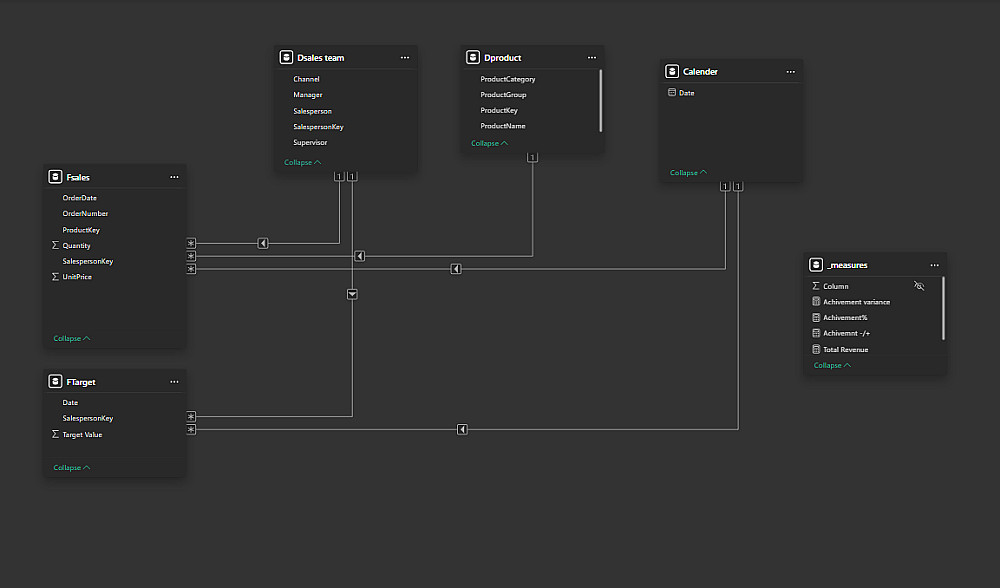Image resolution: width=1000 pixels, height=588 pixels.
Task: Click the Dproduct table icon
Action: click(x=473, y=57)
